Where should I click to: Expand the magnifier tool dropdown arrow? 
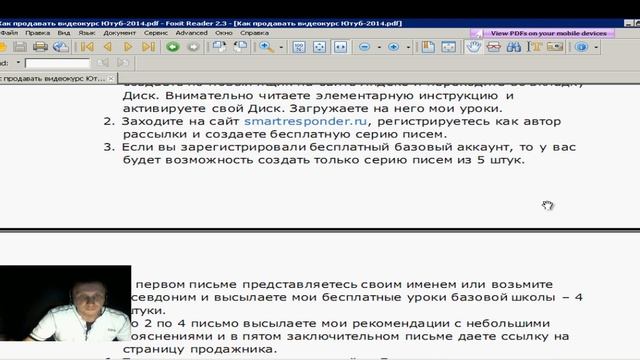pos(281,47)
